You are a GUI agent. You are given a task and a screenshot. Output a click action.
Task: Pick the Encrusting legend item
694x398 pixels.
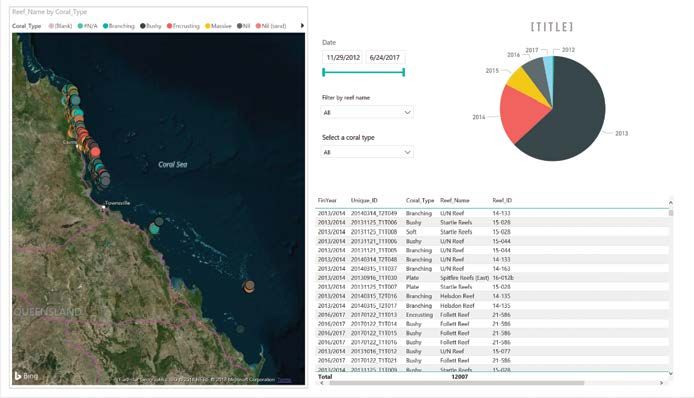(183, 26)
